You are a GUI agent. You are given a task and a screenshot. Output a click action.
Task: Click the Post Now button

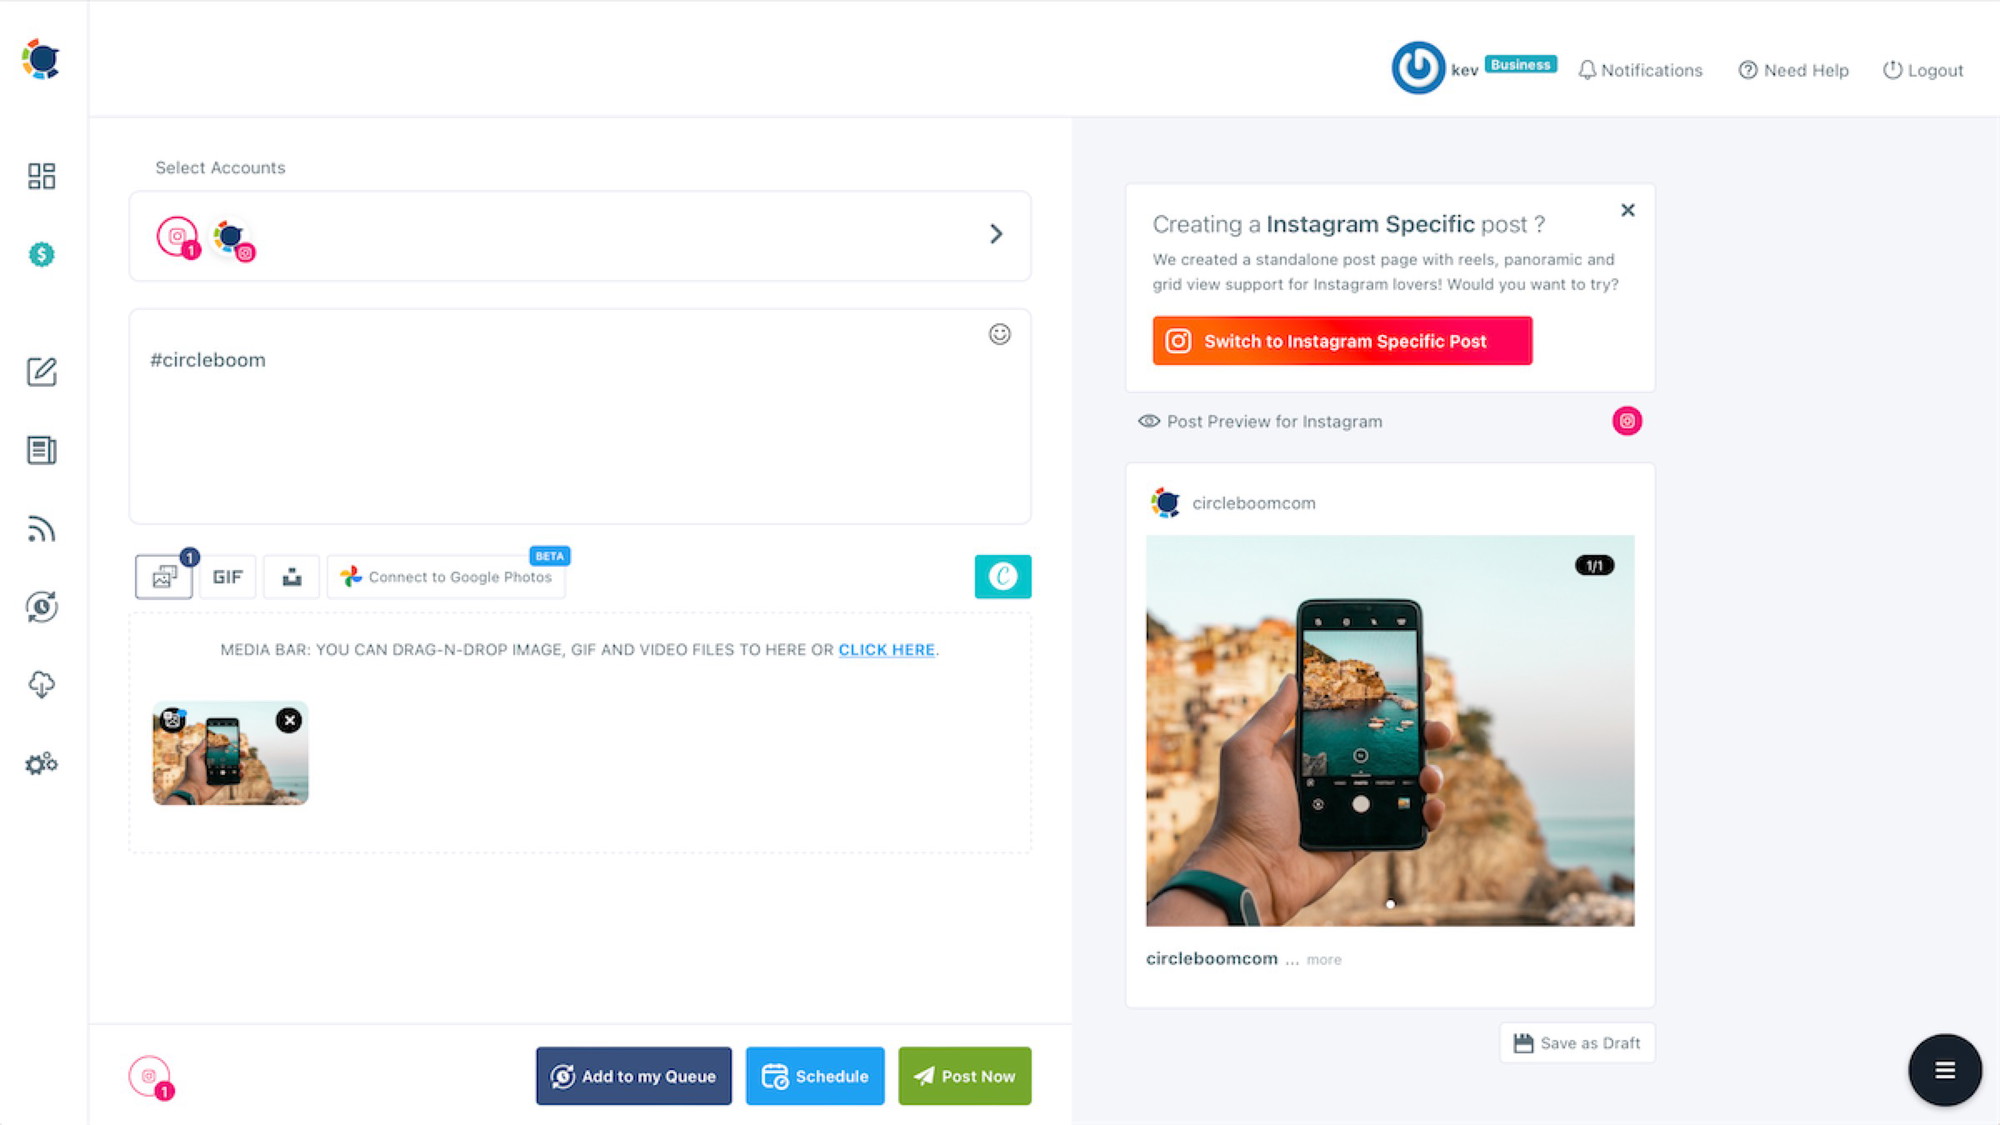(x=964, y=1076)
